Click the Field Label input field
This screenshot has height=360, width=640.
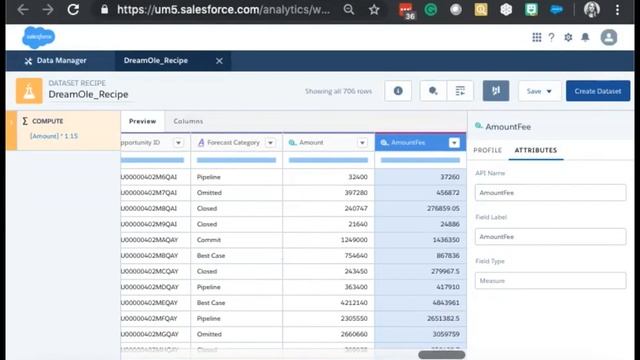click(x=550, y=237)
